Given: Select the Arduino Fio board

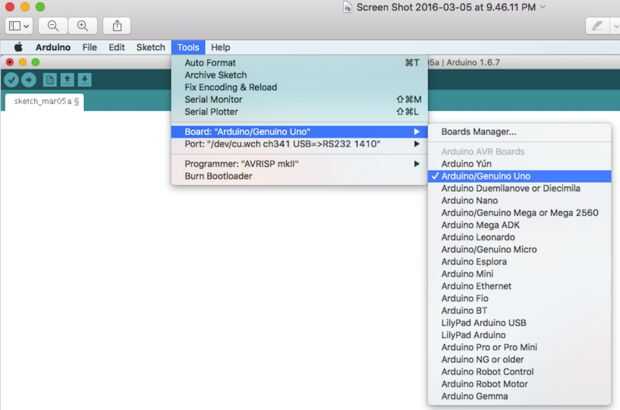Looking at the screenshot, I should point(520,299).
